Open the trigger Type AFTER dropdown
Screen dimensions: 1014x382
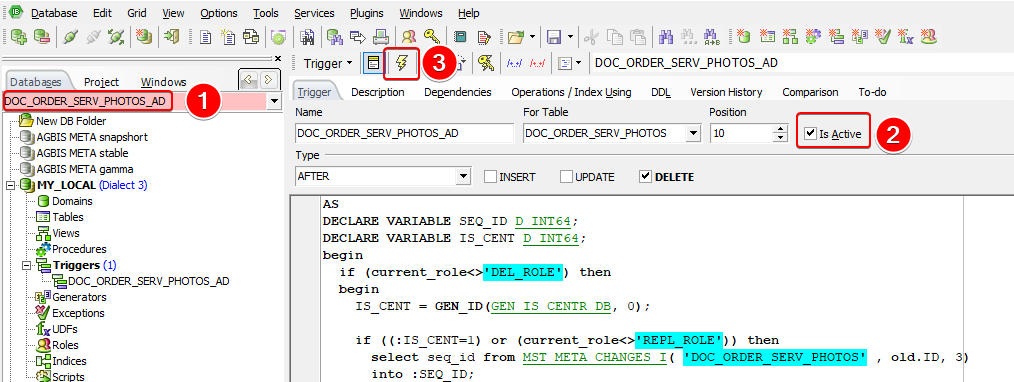pyautogui.click(x=463, y=176)
